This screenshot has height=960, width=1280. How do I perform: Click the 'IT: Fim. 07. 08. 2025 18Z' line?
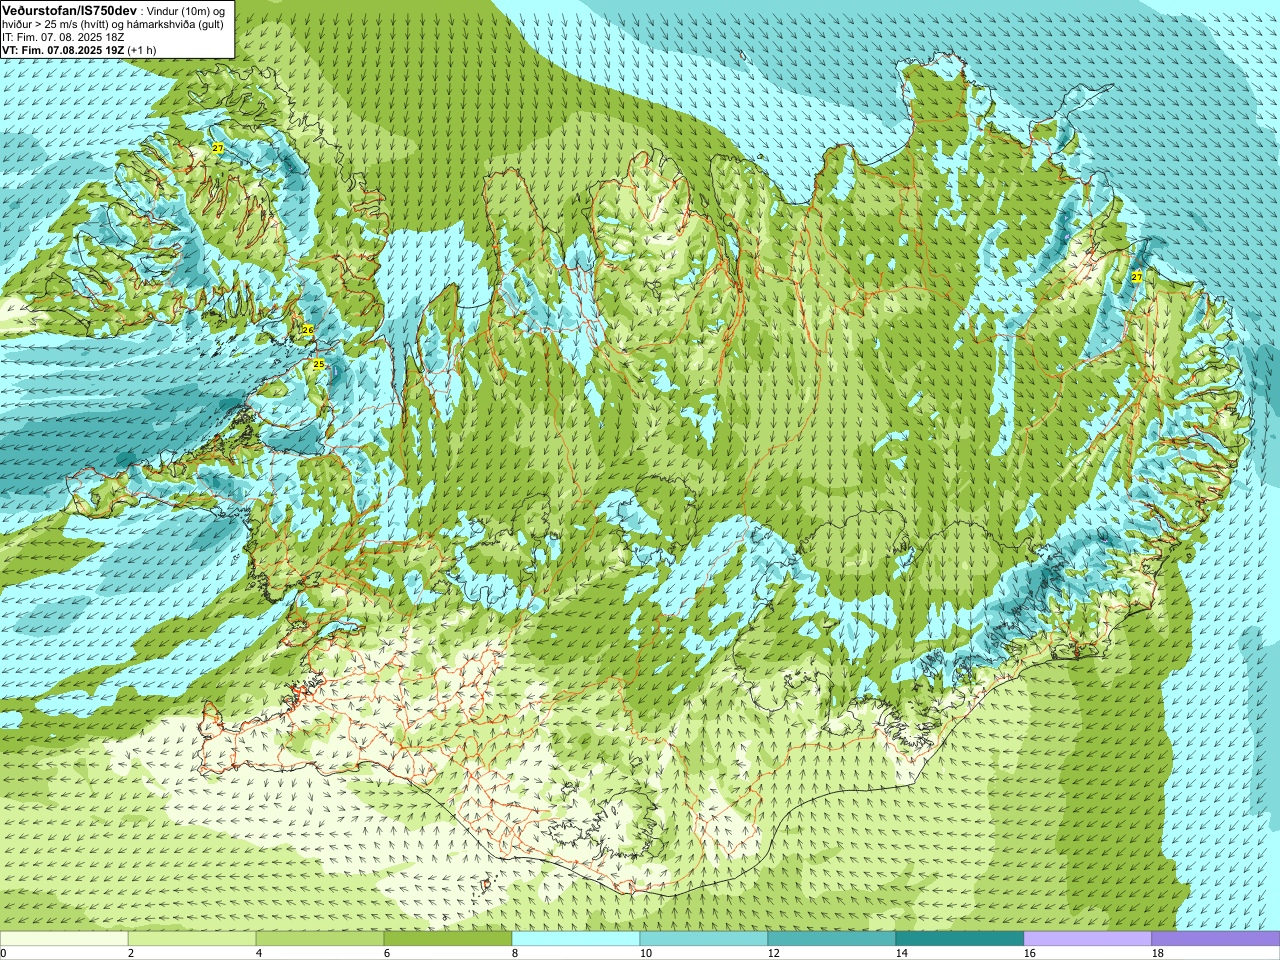(x=63, y=37)
